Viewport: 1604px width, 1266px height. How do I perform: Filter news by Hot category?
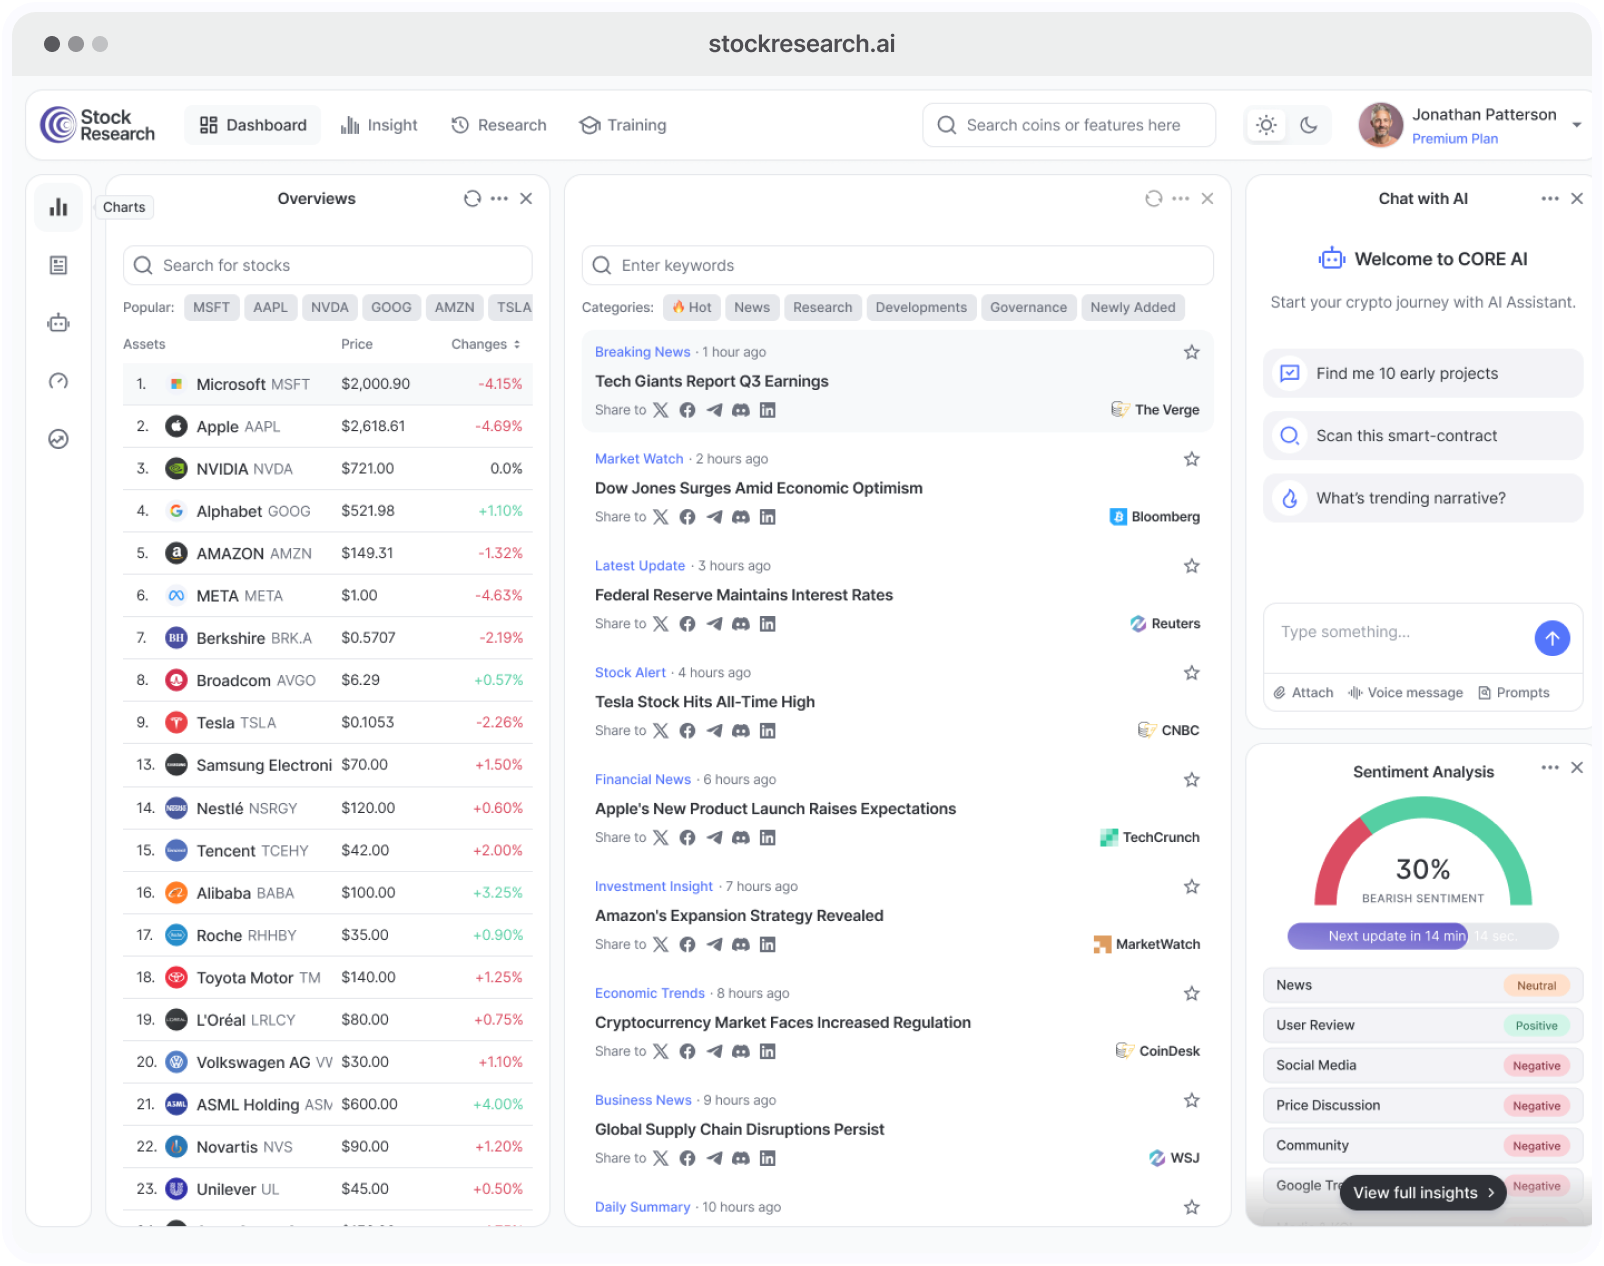[x=691, y=308]
